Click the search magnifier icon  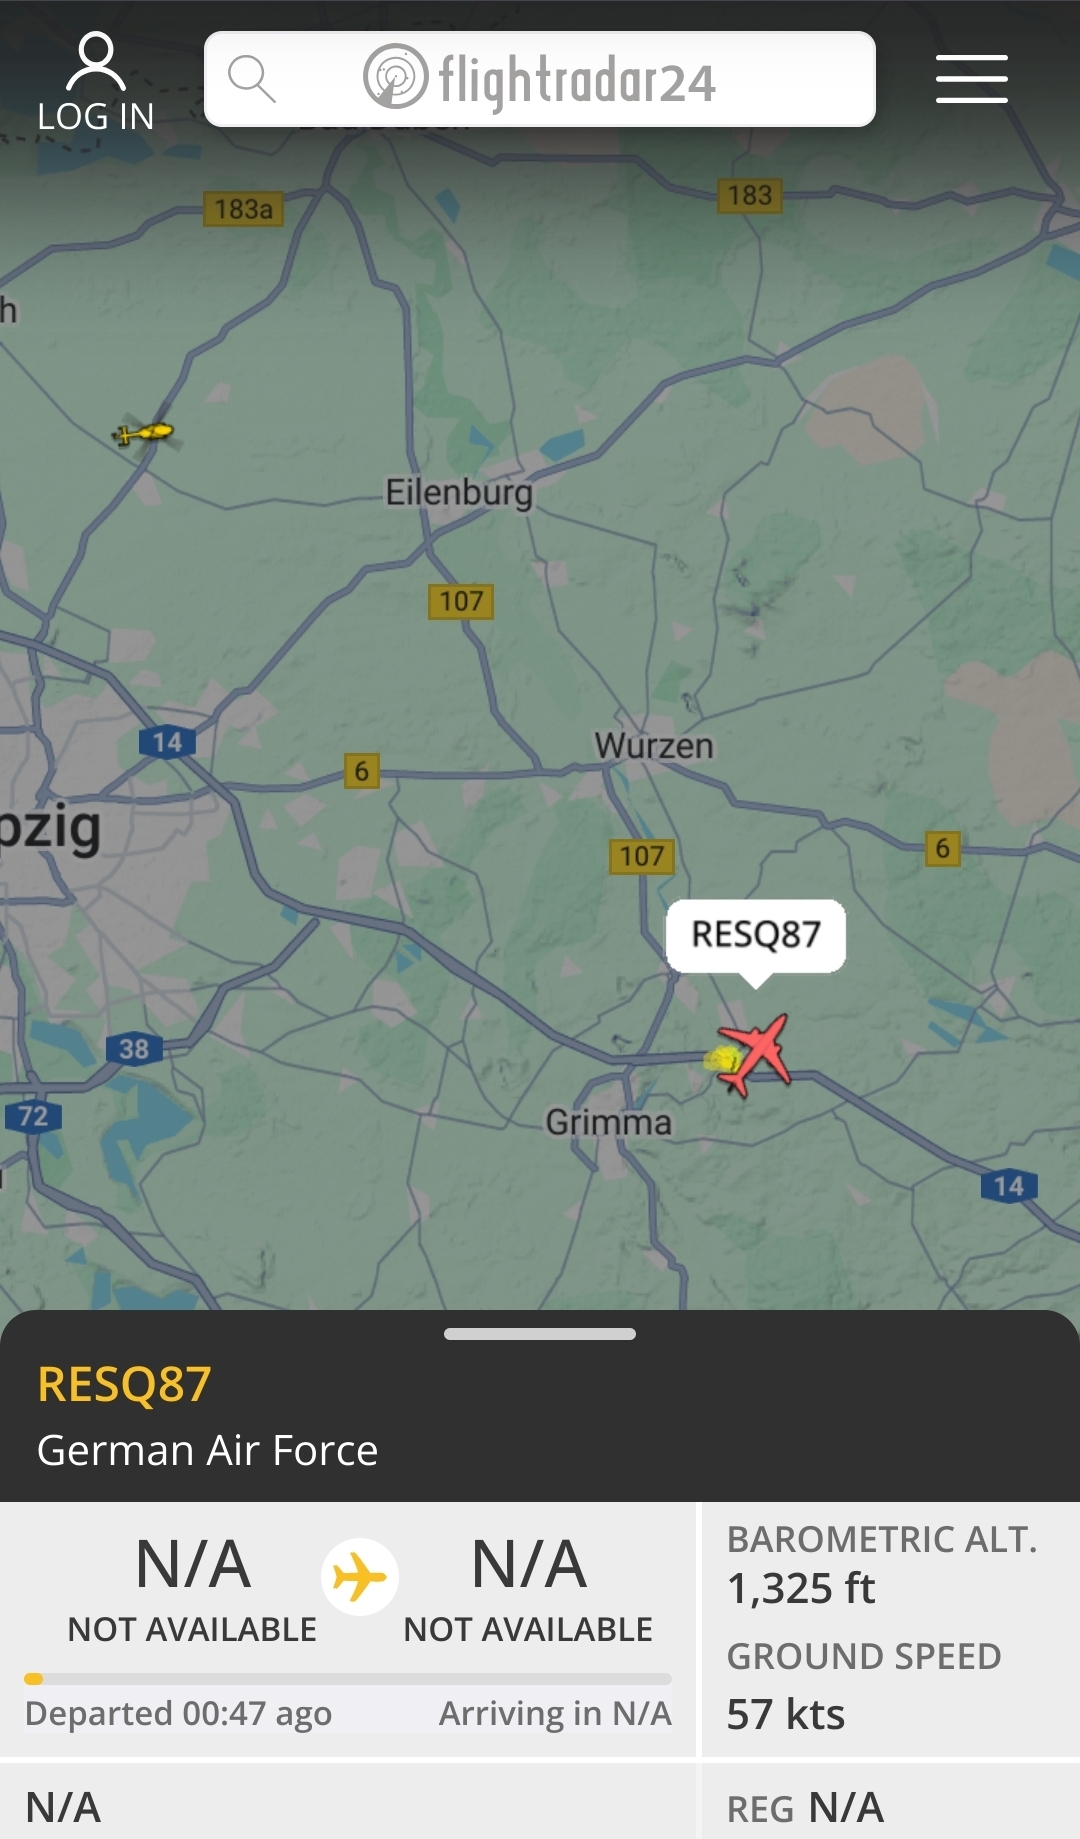coord(251,79)
